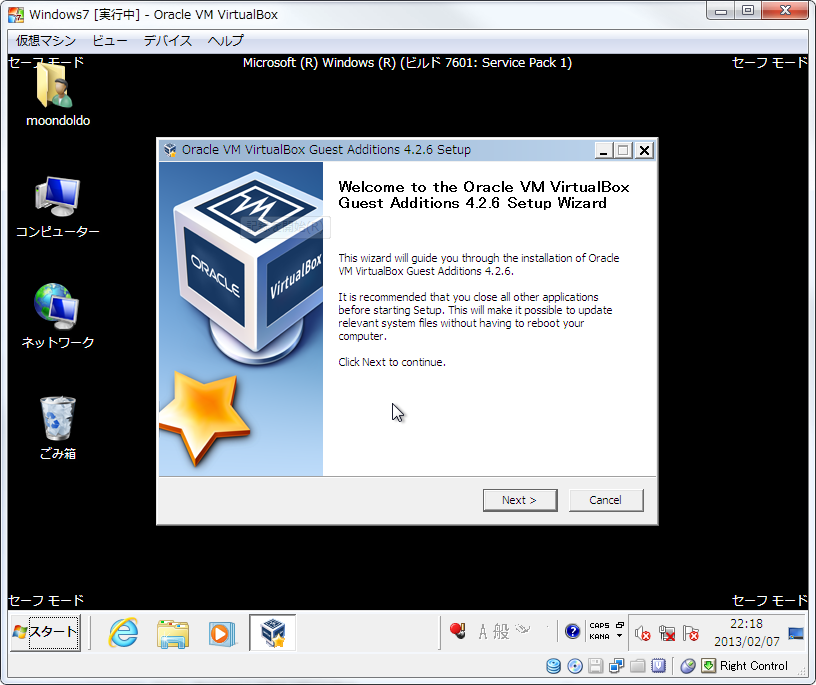Open Windows Media Player taskbar icon

(x=220, y=632)
